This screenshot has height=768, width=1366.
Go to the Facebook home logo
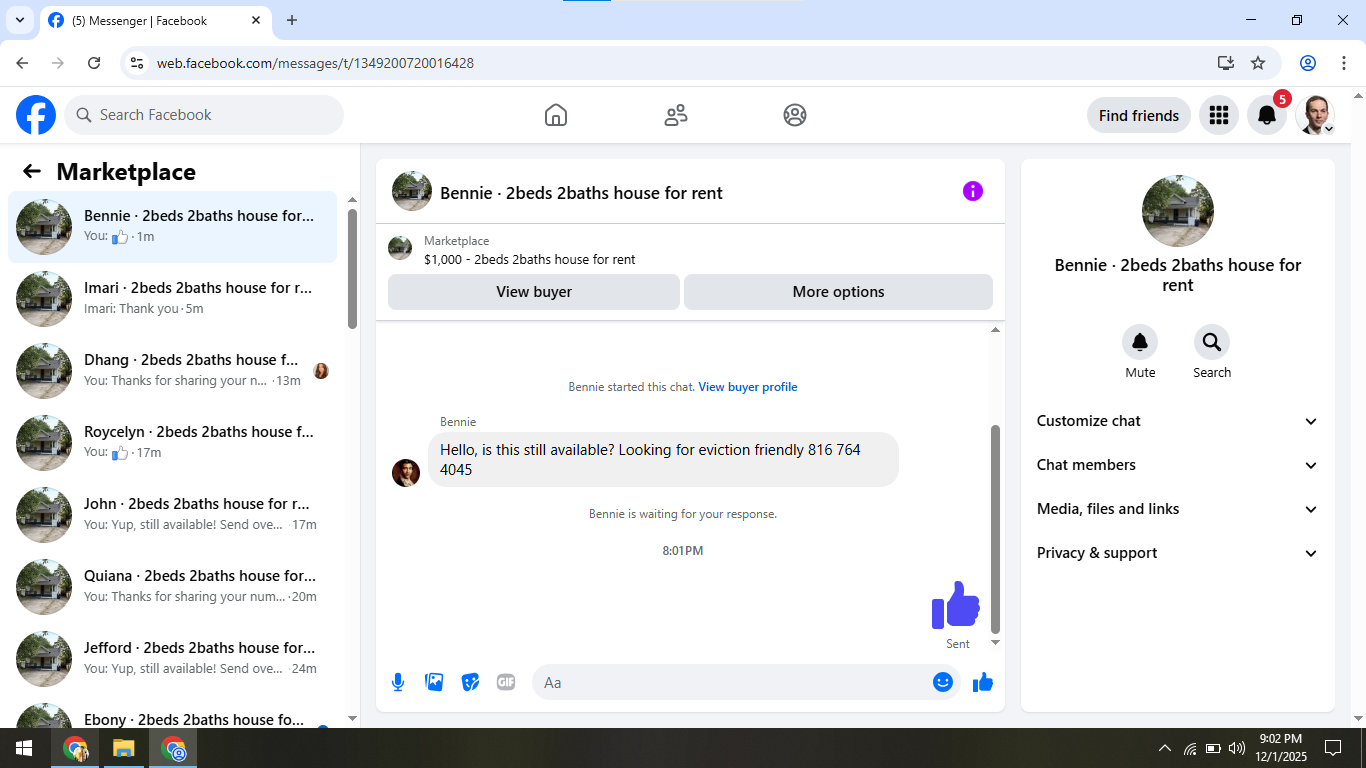(36, 115)
